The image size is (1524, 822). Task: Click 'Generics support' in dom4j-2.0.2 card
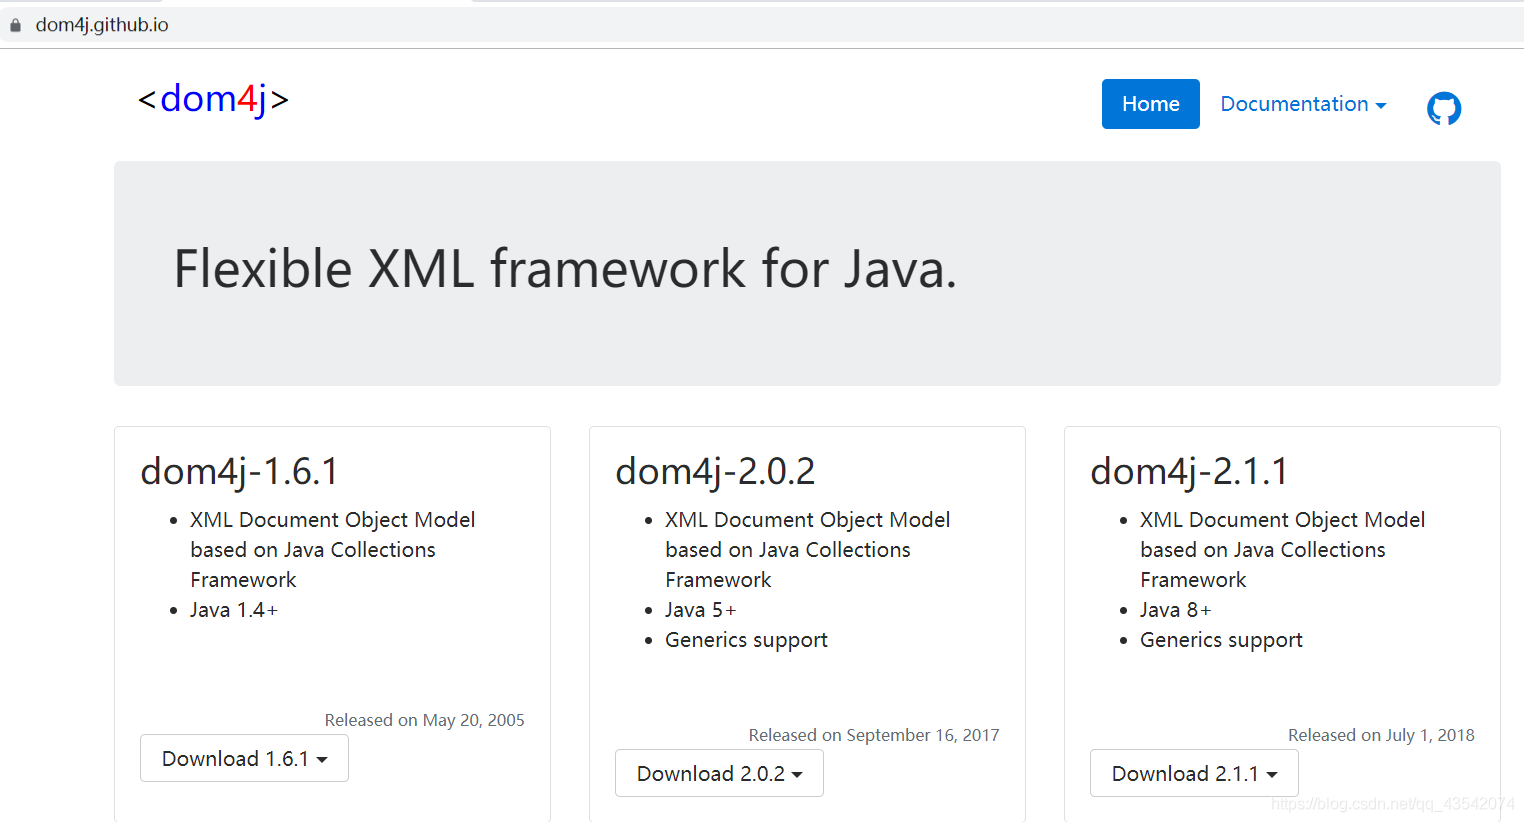pyautogui.click(x=746, y=640)
